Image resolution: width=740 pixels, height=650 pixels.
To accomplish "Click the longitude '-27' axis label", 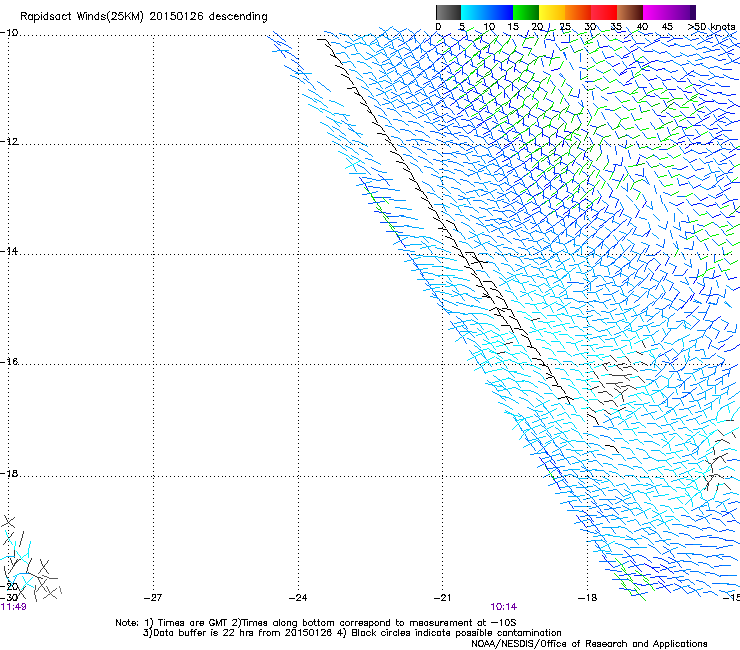I will (x=153, y=598).
